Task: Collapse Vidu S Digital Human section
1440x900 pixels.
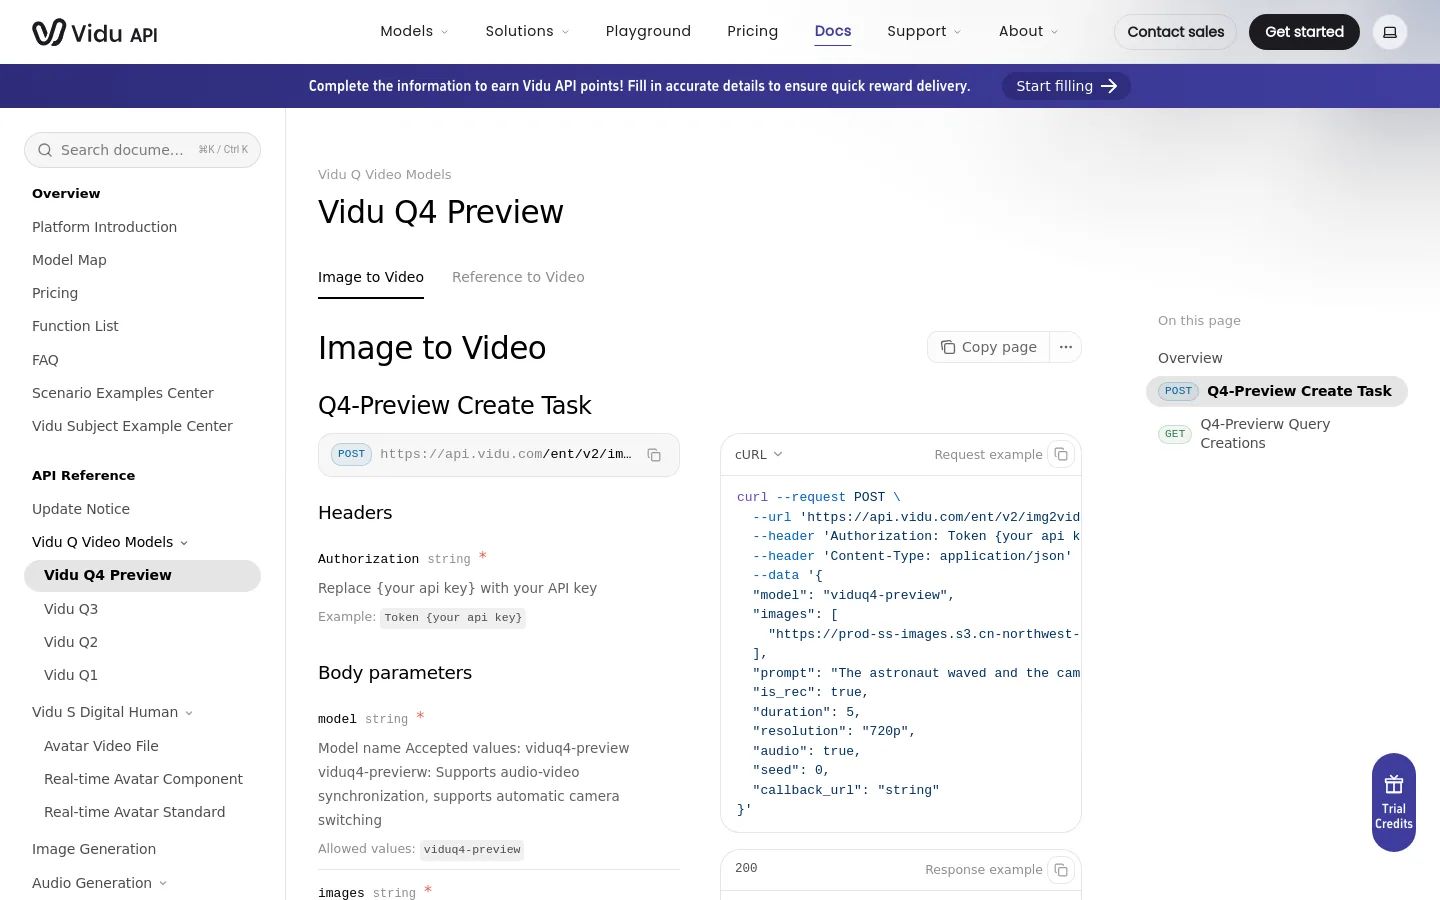Action: point(112,712)
